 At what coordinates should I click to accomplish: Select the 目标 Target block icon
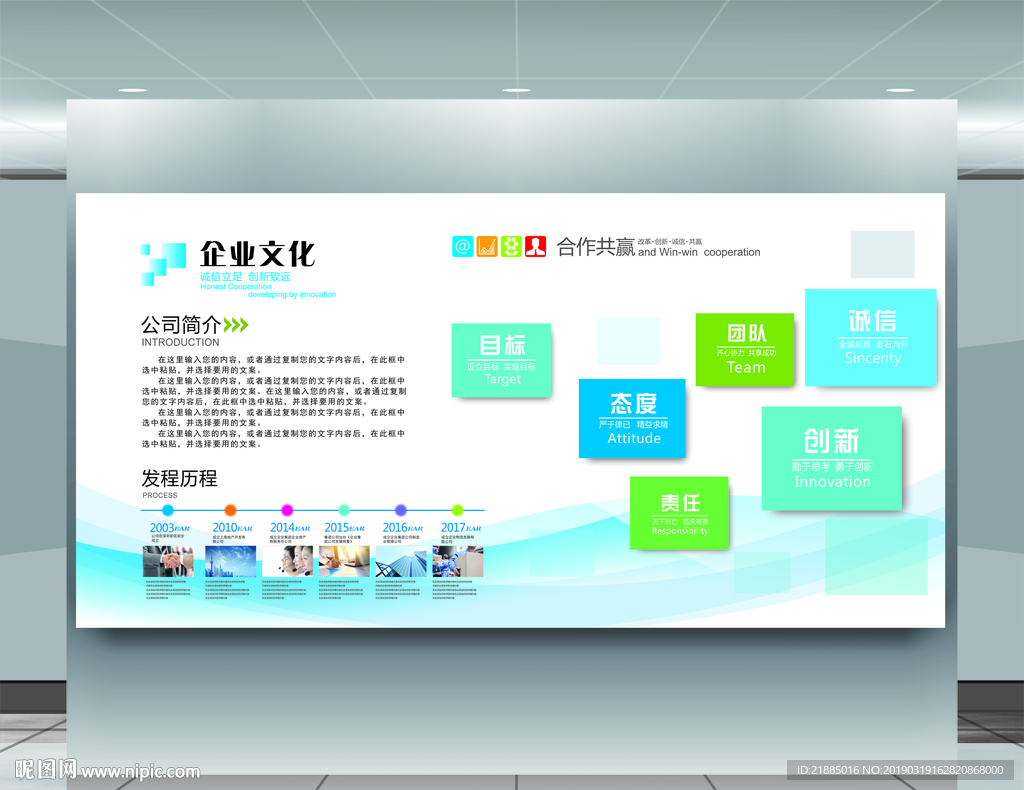(501, 360)
